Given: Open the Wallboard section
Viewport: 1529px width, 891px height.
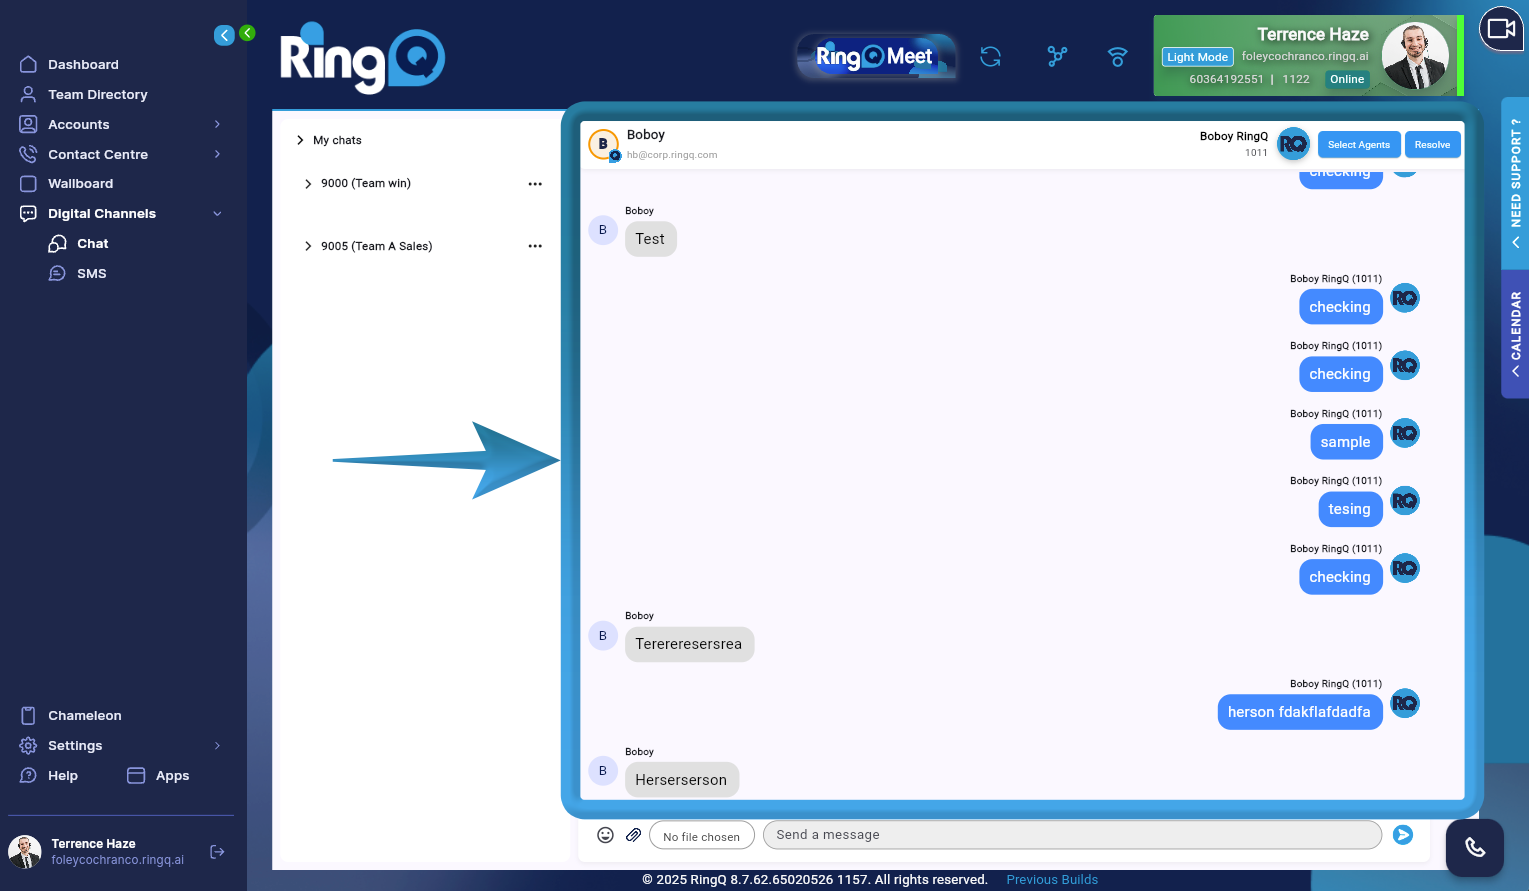Looking at the screenshot, I should coord(82,183).
